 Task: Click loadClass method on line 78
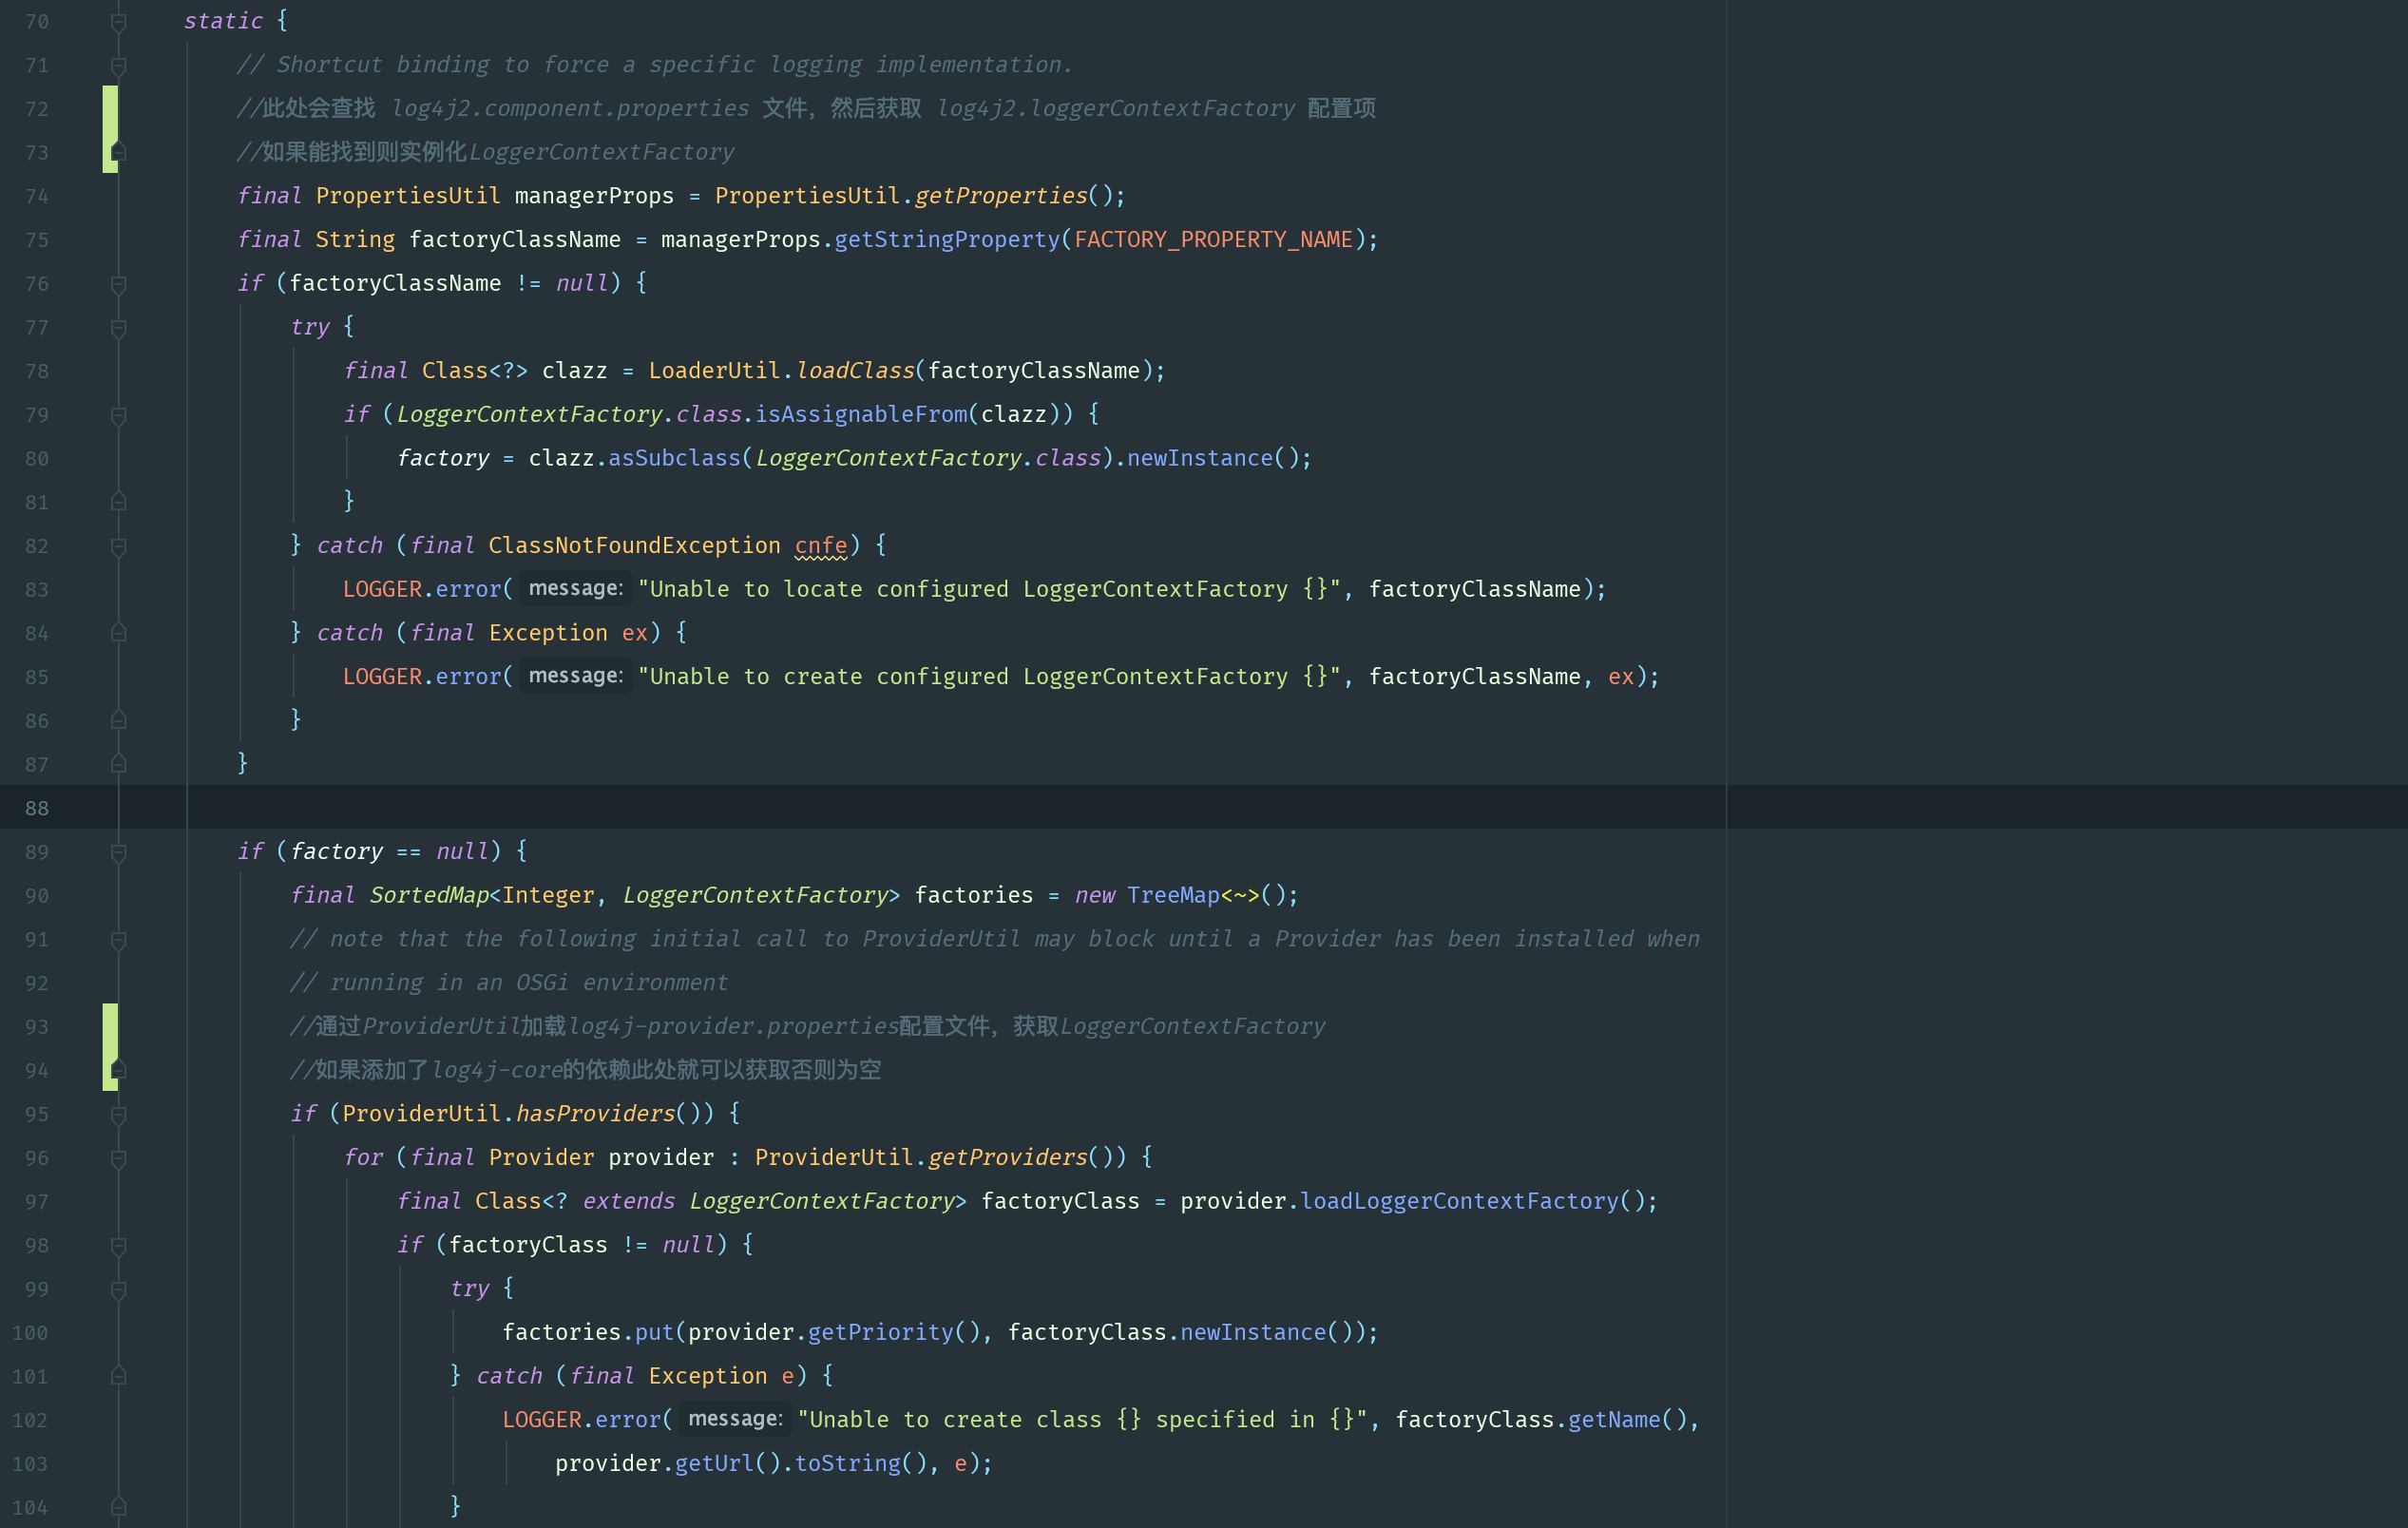pyautogui.click(x=855, y=371)
